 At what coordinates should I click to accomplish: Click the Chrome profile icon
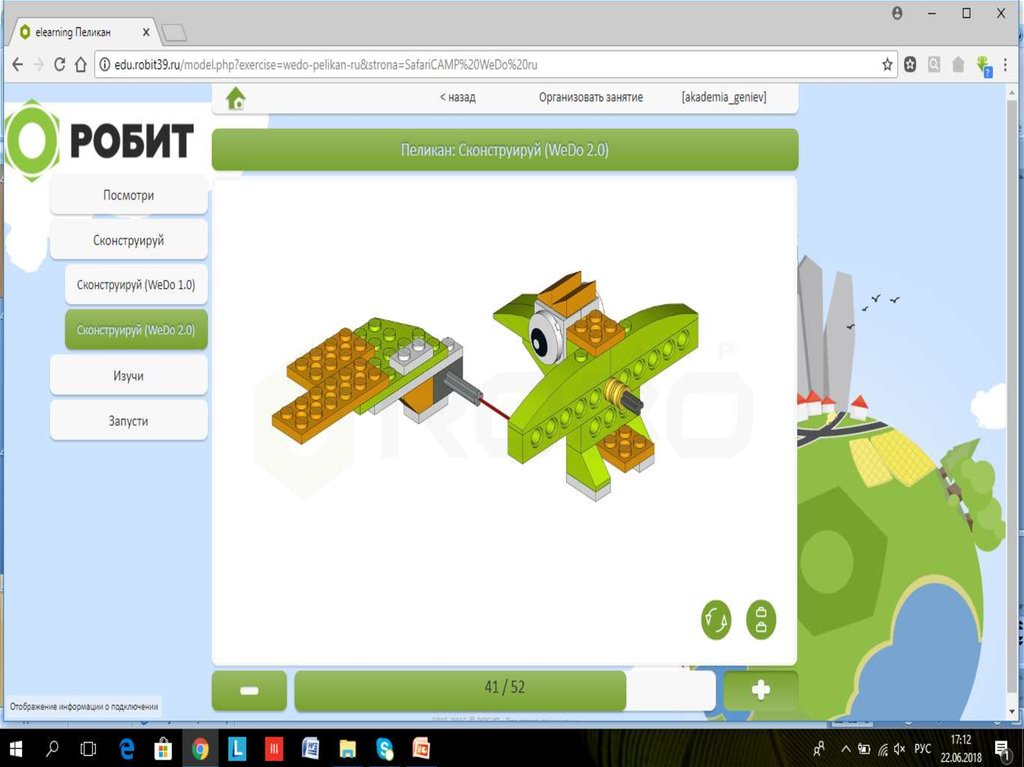coord(897,13)
